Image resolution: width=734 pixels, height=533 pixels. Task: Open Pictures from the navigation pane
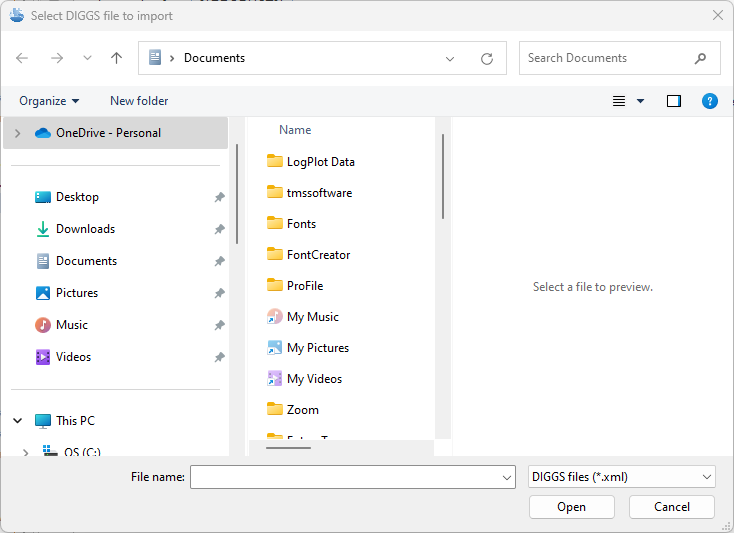coord(77,293)
